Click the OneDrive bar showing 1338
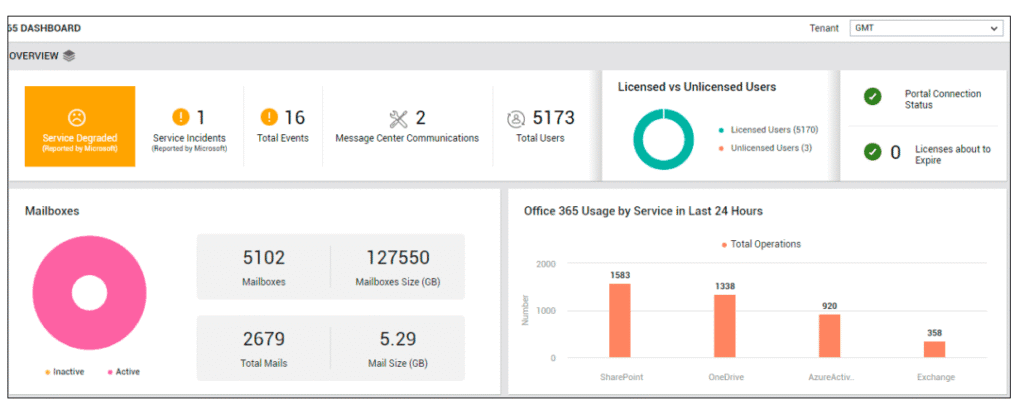The width and height of the screenshot is (1024, 405). (725, 327)
